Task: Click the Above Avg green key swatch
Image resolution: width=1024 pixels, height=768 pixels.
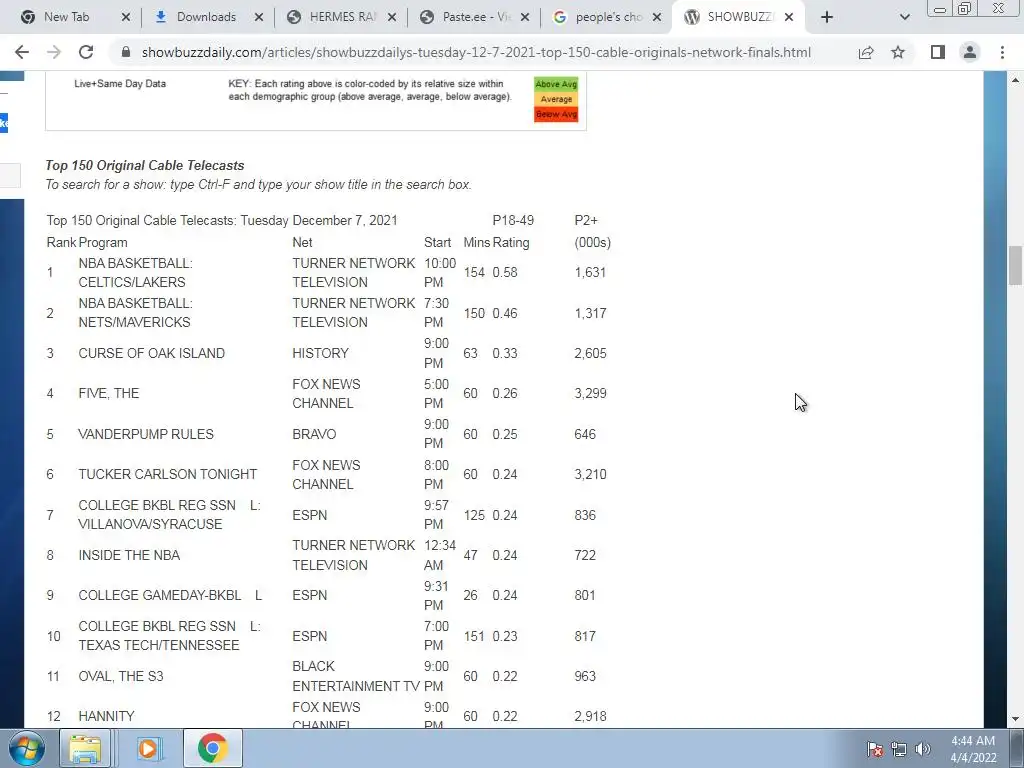Action: (x=556, y=84)
